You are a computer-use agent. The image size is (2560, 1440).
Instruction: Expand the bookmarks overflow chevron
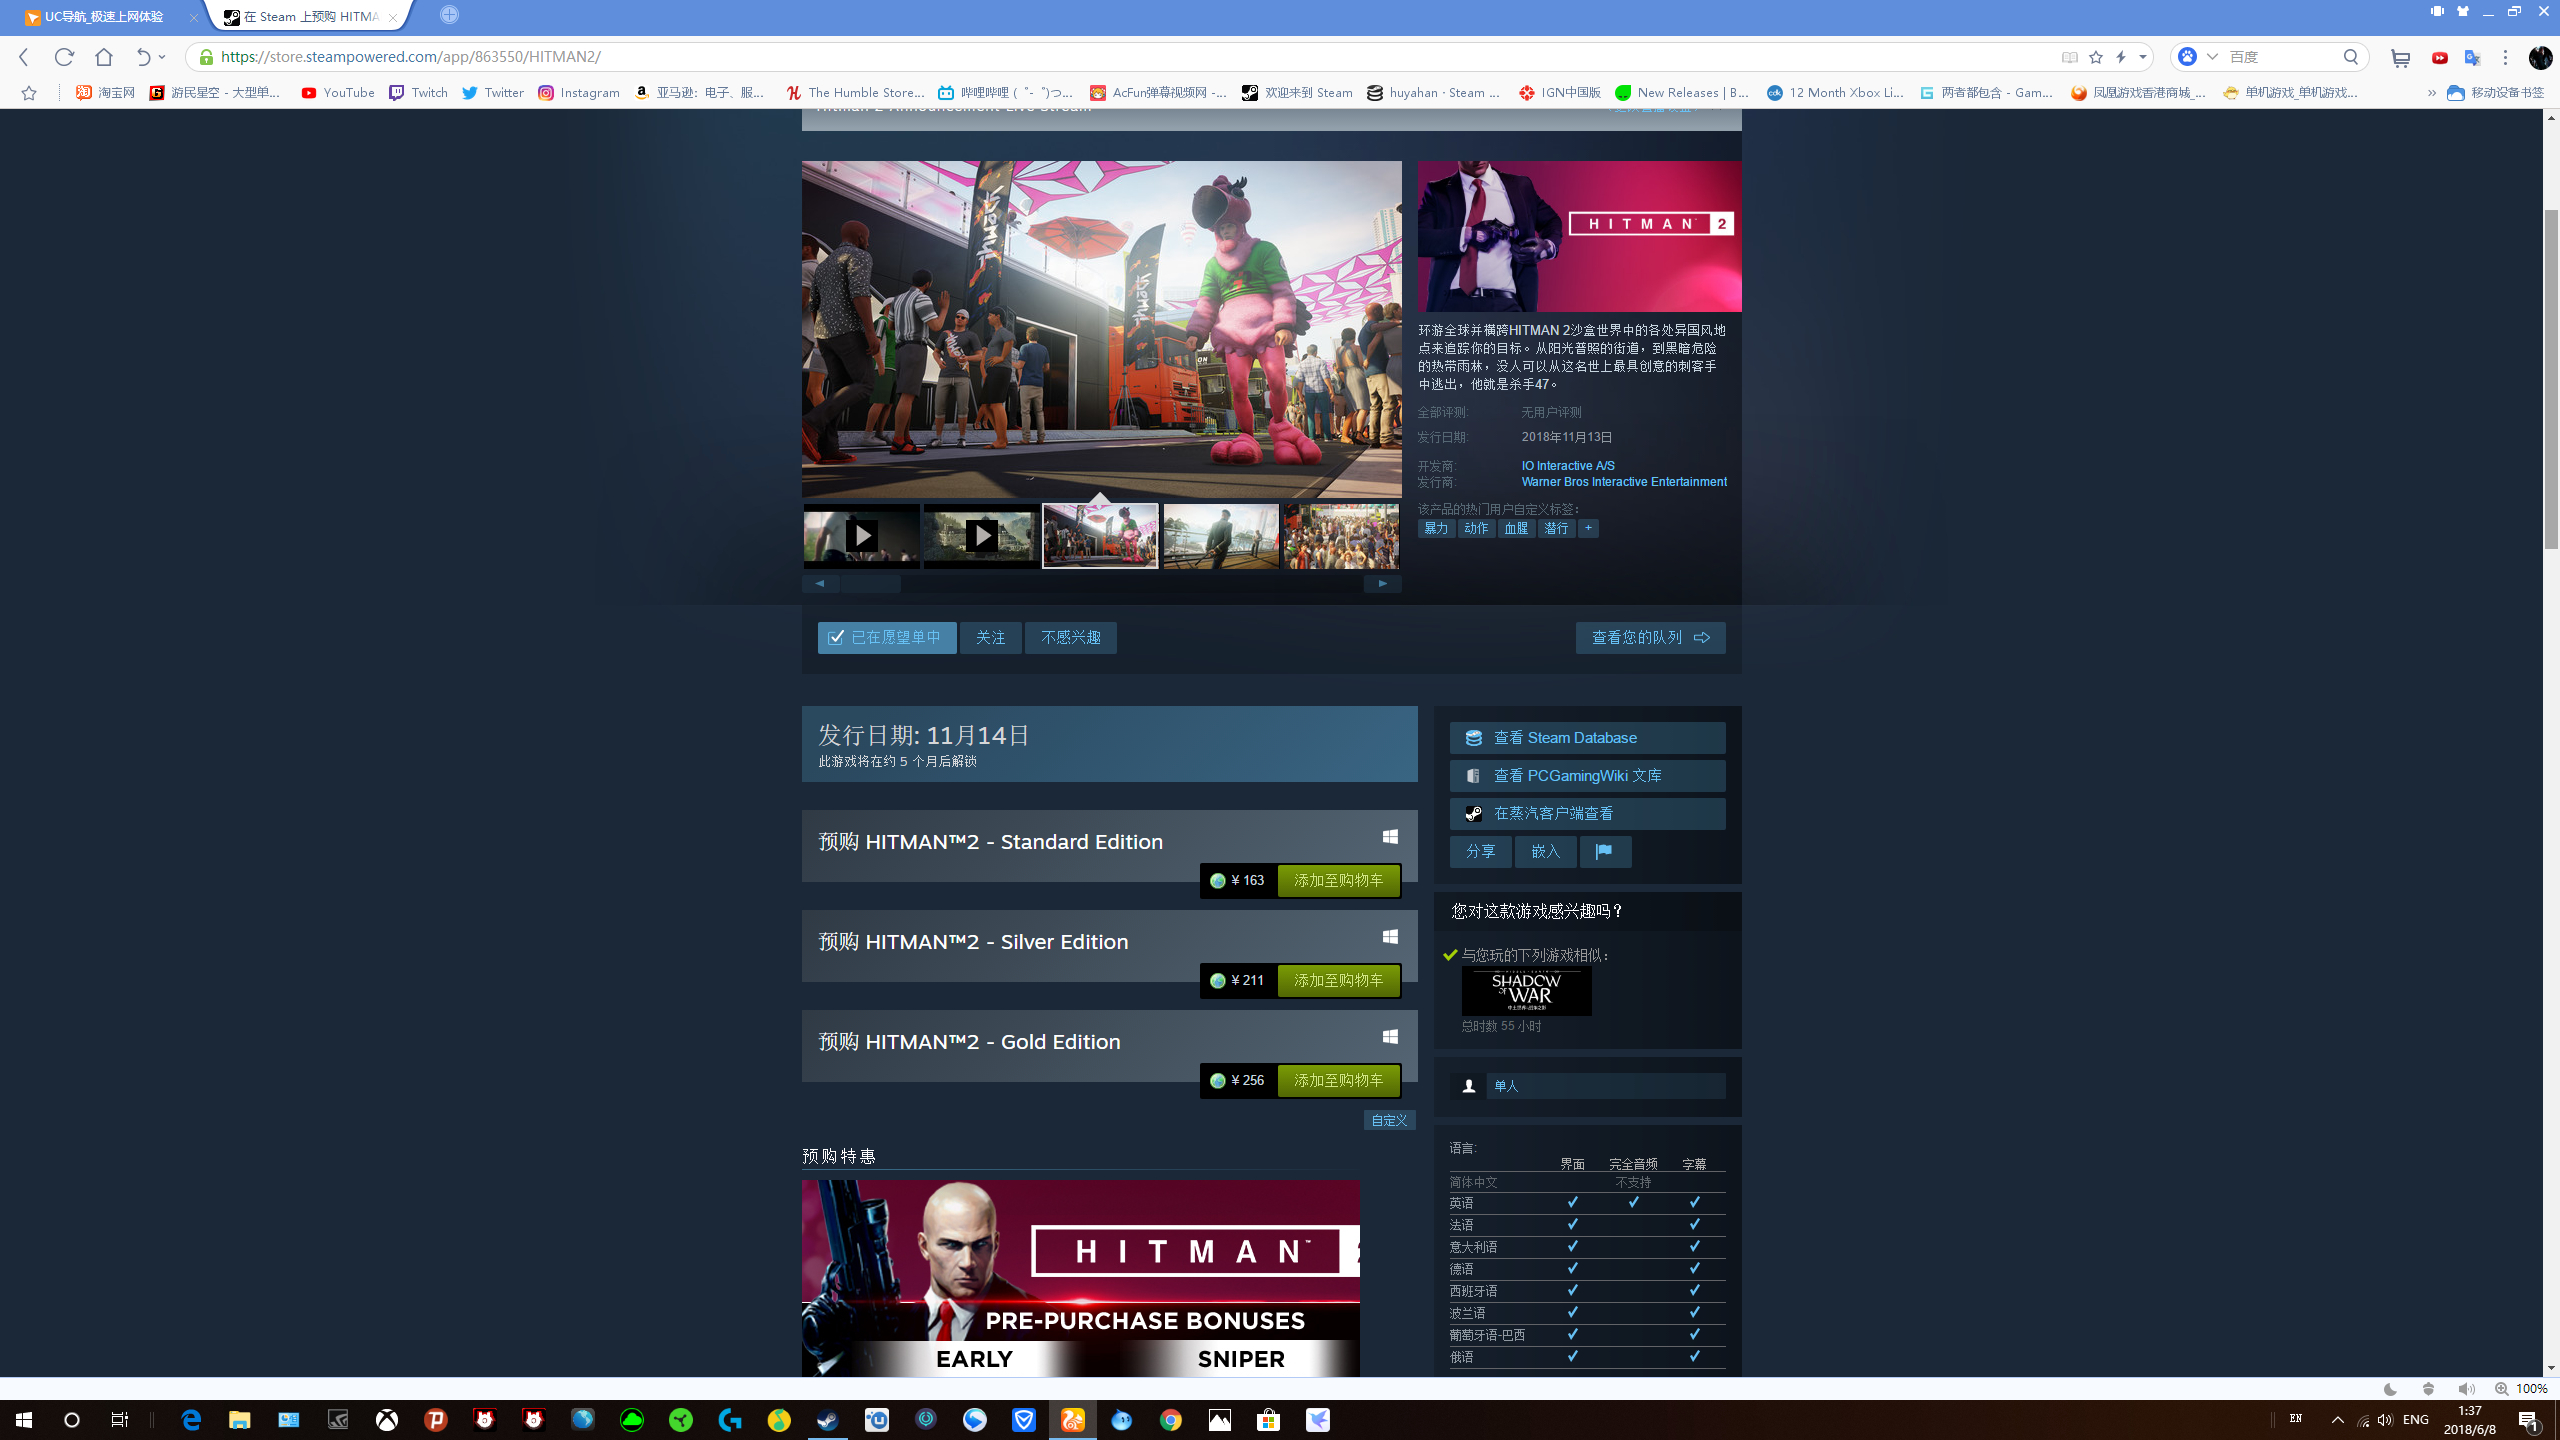coord(2431,93)
